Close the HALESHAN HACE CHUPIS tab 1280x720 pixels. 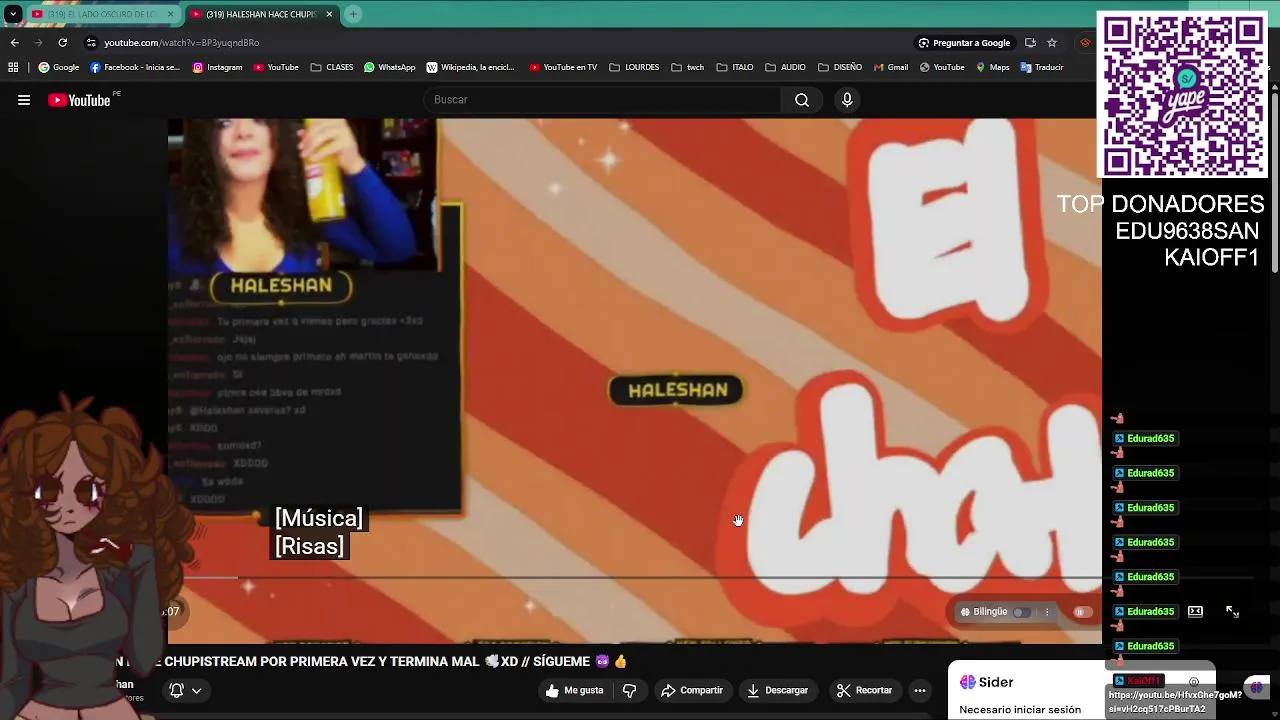tap(329, 14)
